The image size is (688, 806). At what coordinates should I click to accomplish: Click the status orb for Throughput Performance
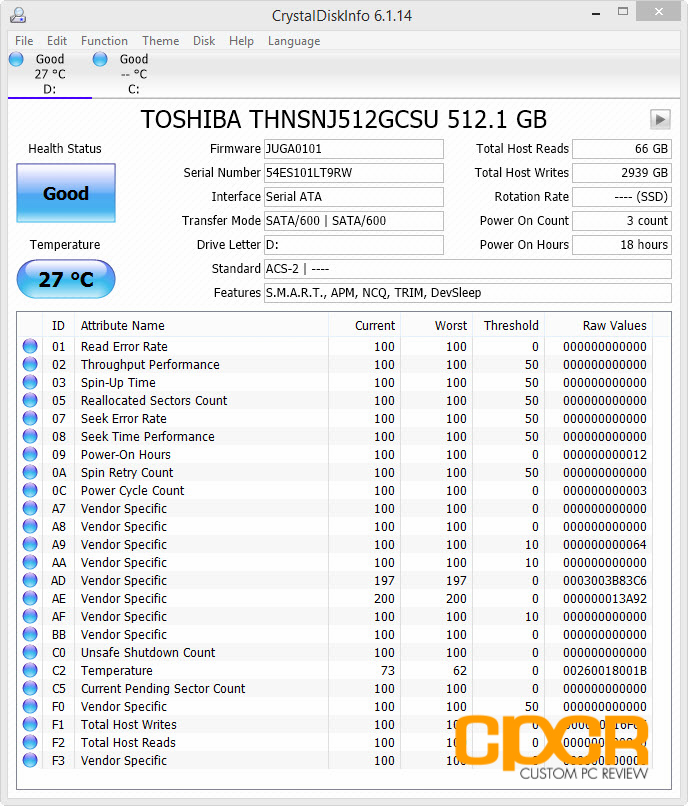[30, 364]
